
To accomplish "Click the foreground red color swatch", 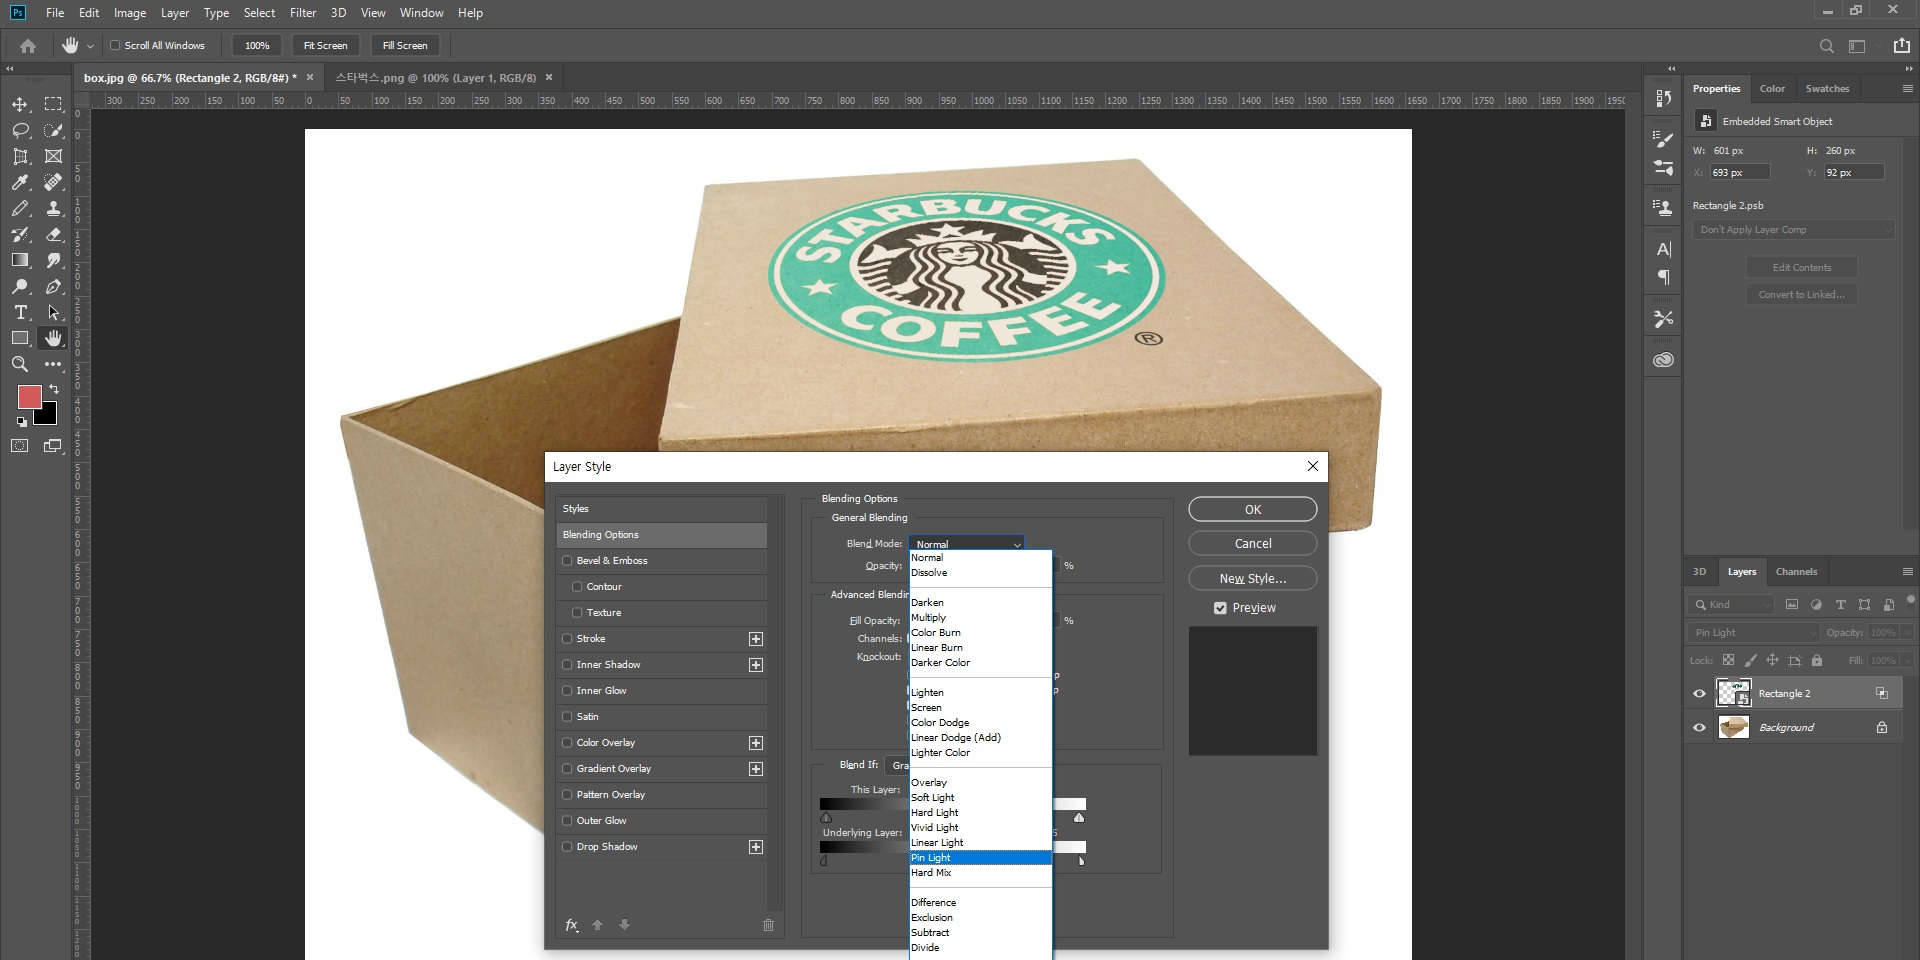I will click(x=29, y=396).
